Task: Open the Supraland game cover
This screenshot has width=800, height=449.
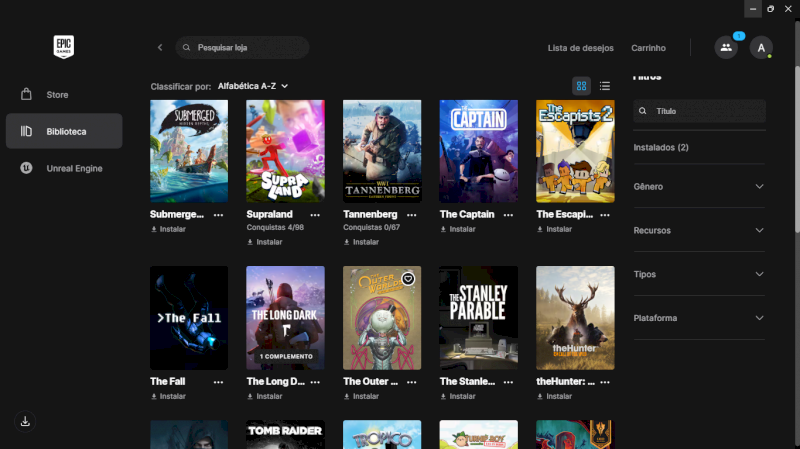Action: tap(285, 151)
